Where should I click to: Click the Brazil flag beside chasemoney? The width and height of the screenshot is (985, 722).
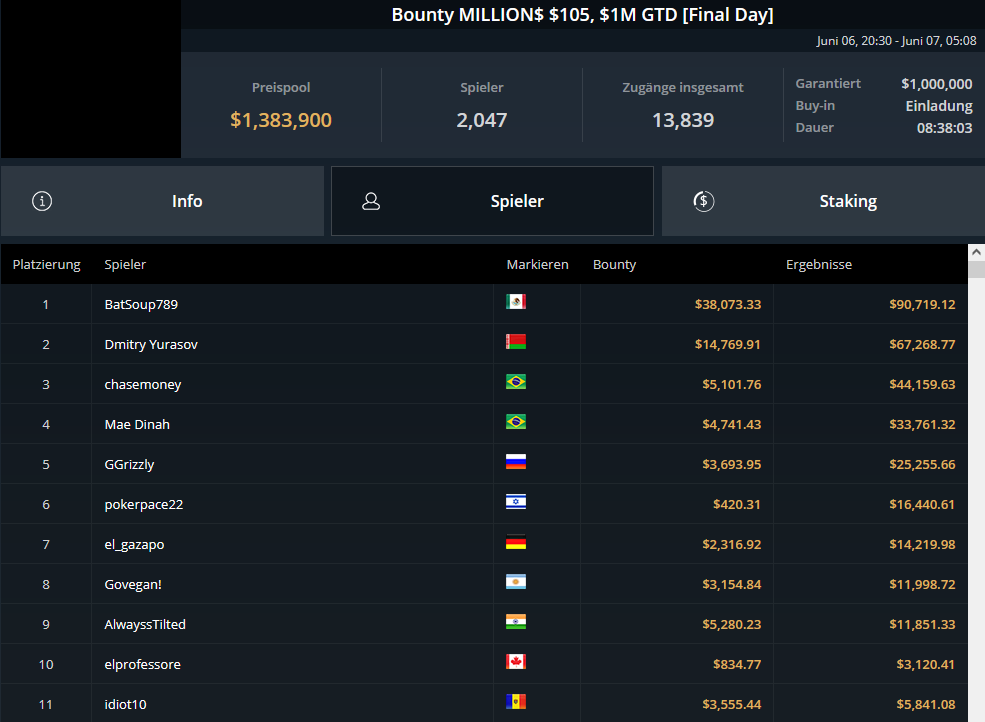pyautogui.click(x=516, y=381)
